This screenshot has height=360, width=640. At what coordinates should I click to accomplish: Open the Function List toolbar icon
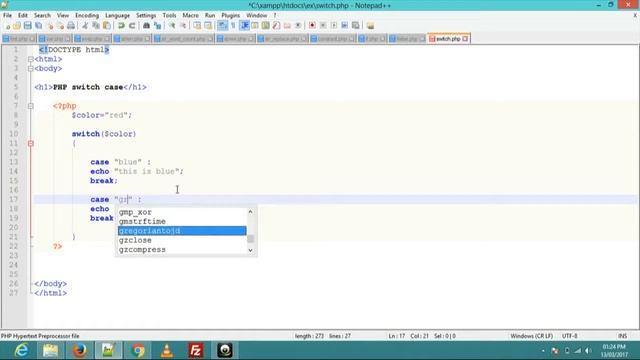coord(276,26)
